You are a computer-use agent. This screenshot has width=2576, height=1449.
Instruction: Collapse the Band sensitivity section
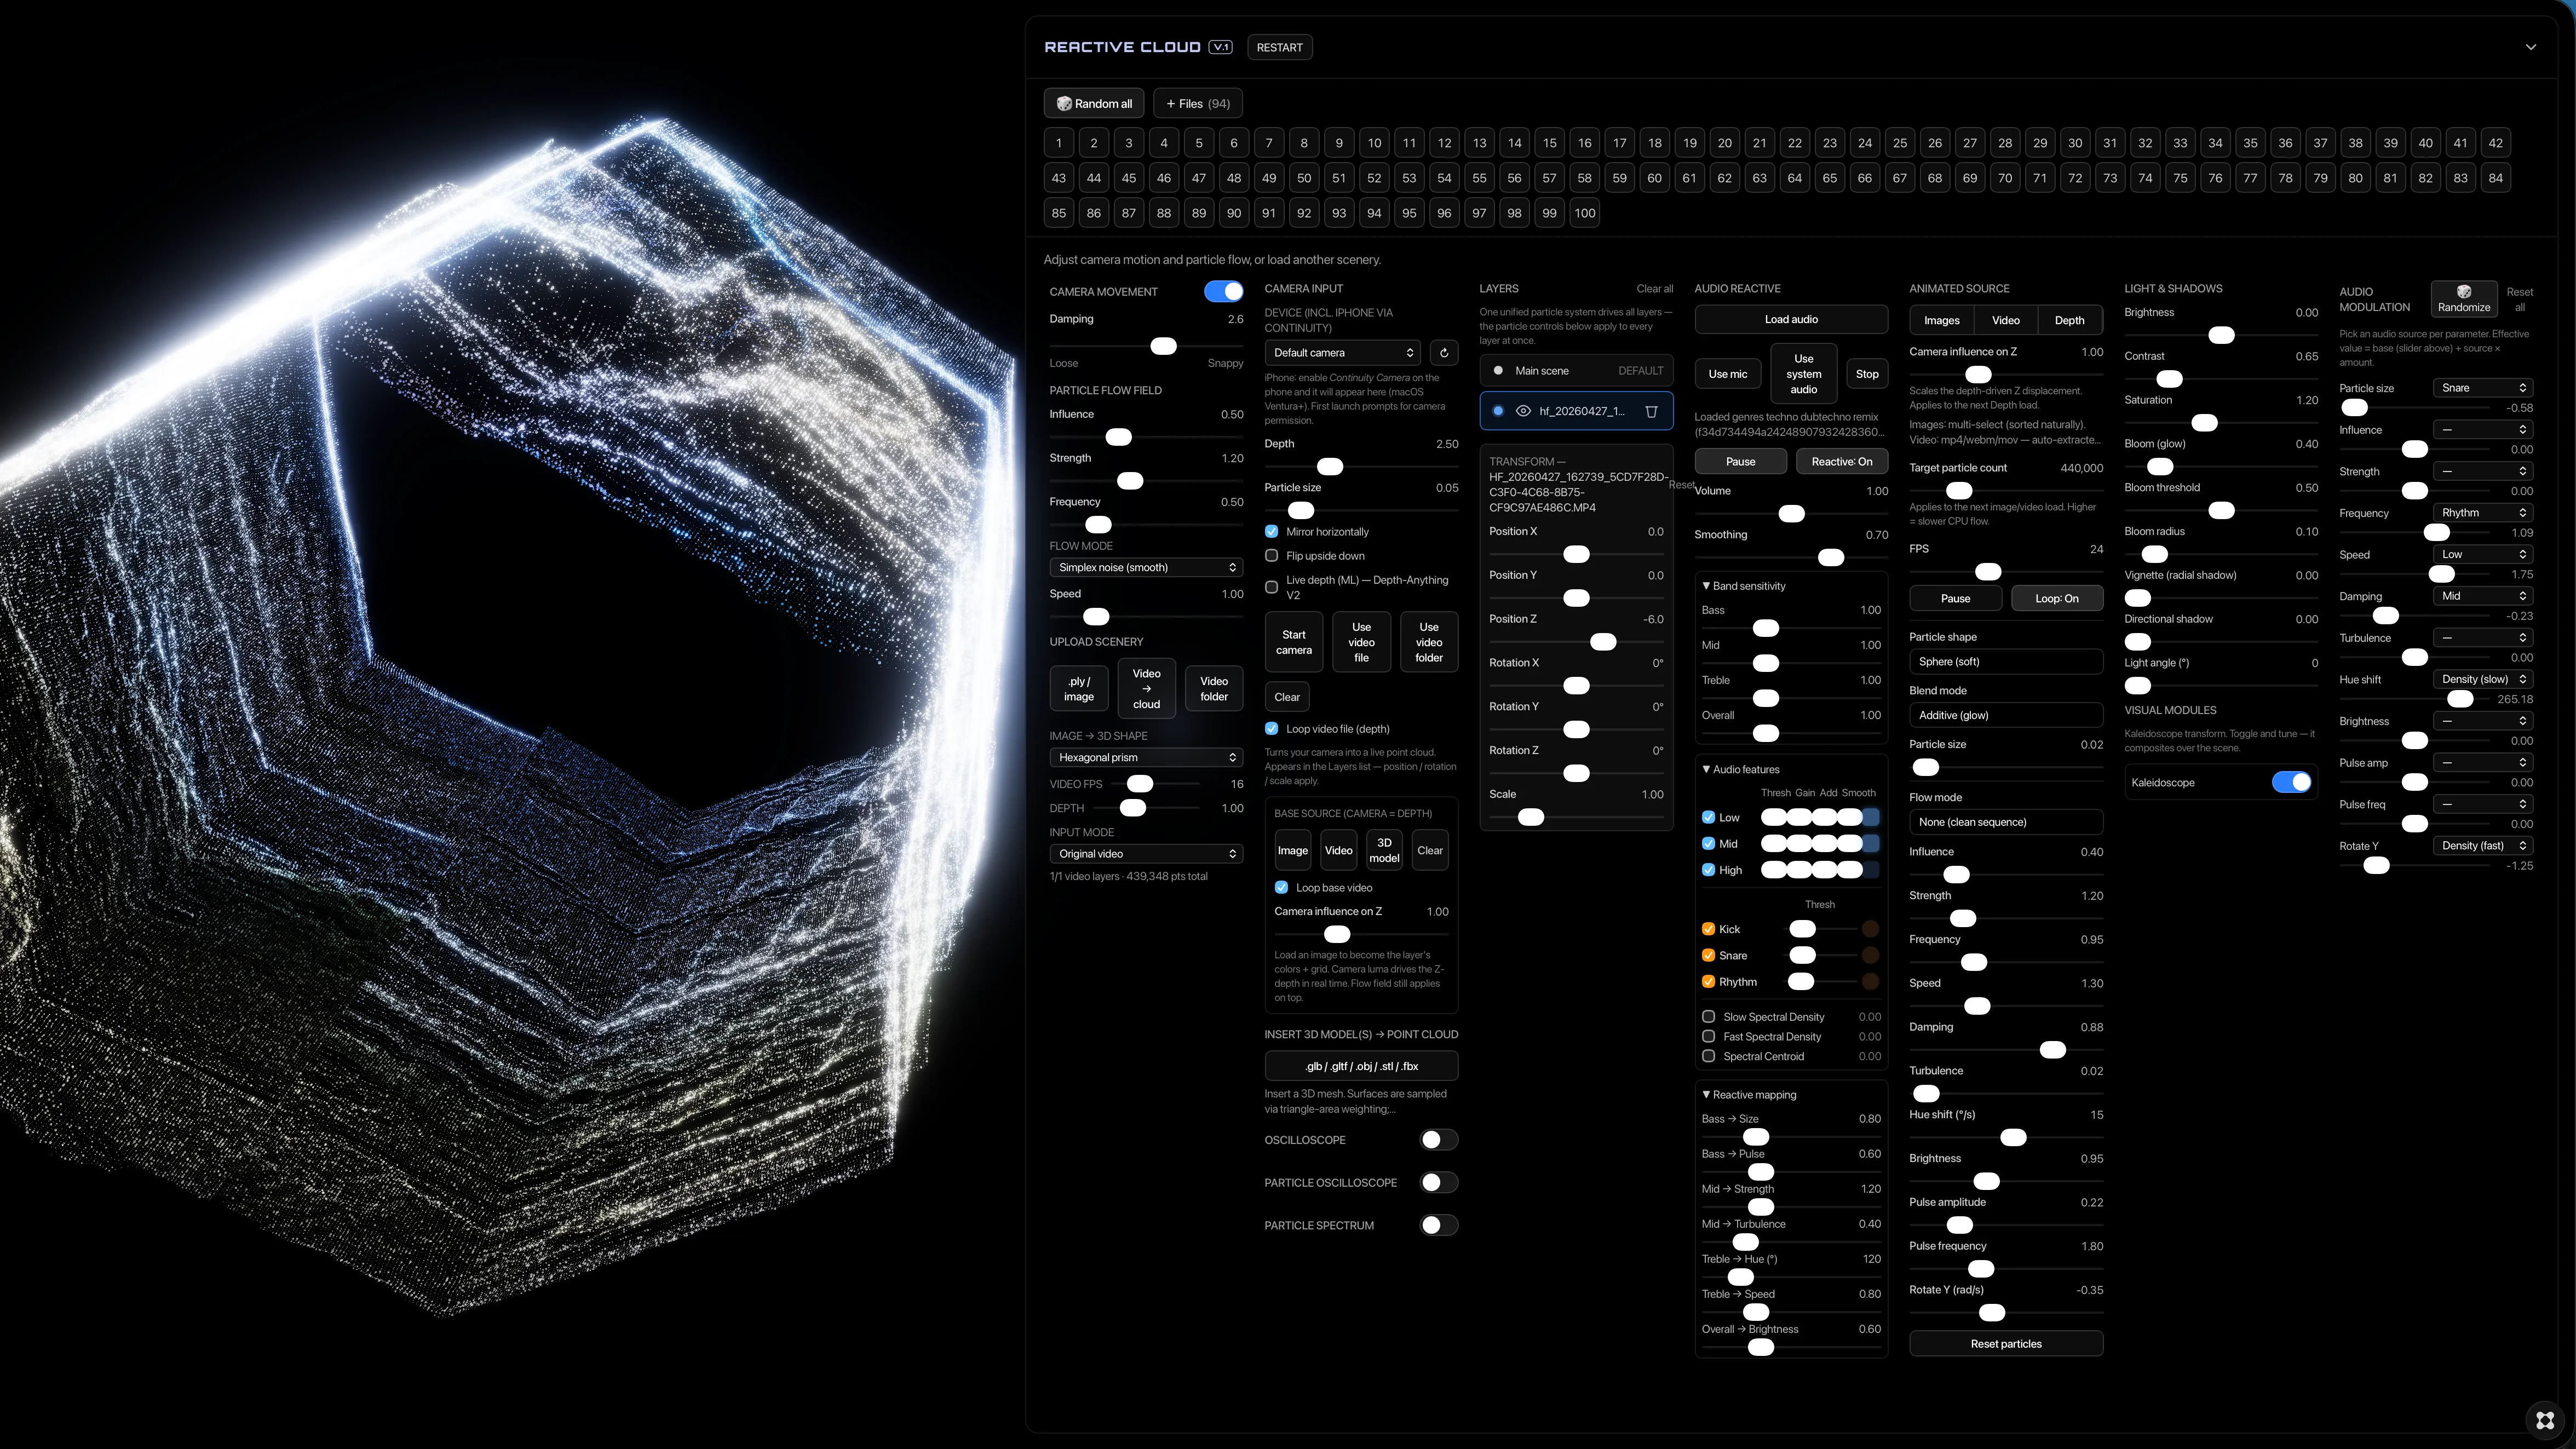[x=1744, y=586]
